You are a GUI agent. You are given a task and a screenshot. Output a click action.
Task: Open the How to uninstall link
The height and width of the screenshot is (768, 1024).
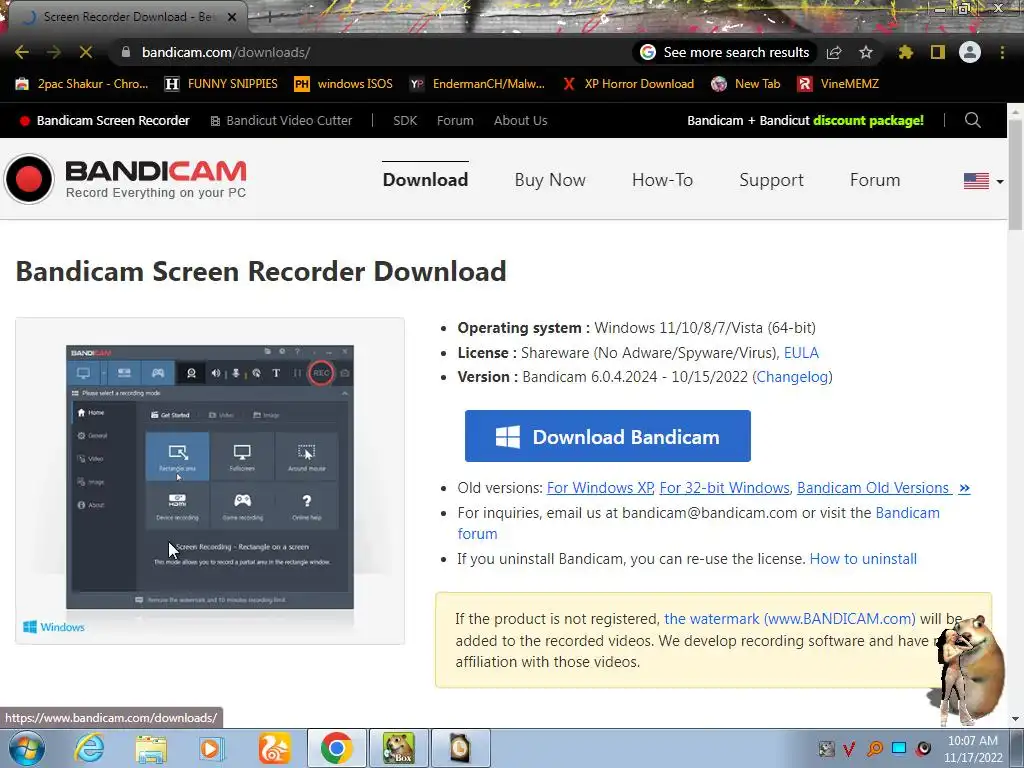pyautogui.click(x=863, y=559)
